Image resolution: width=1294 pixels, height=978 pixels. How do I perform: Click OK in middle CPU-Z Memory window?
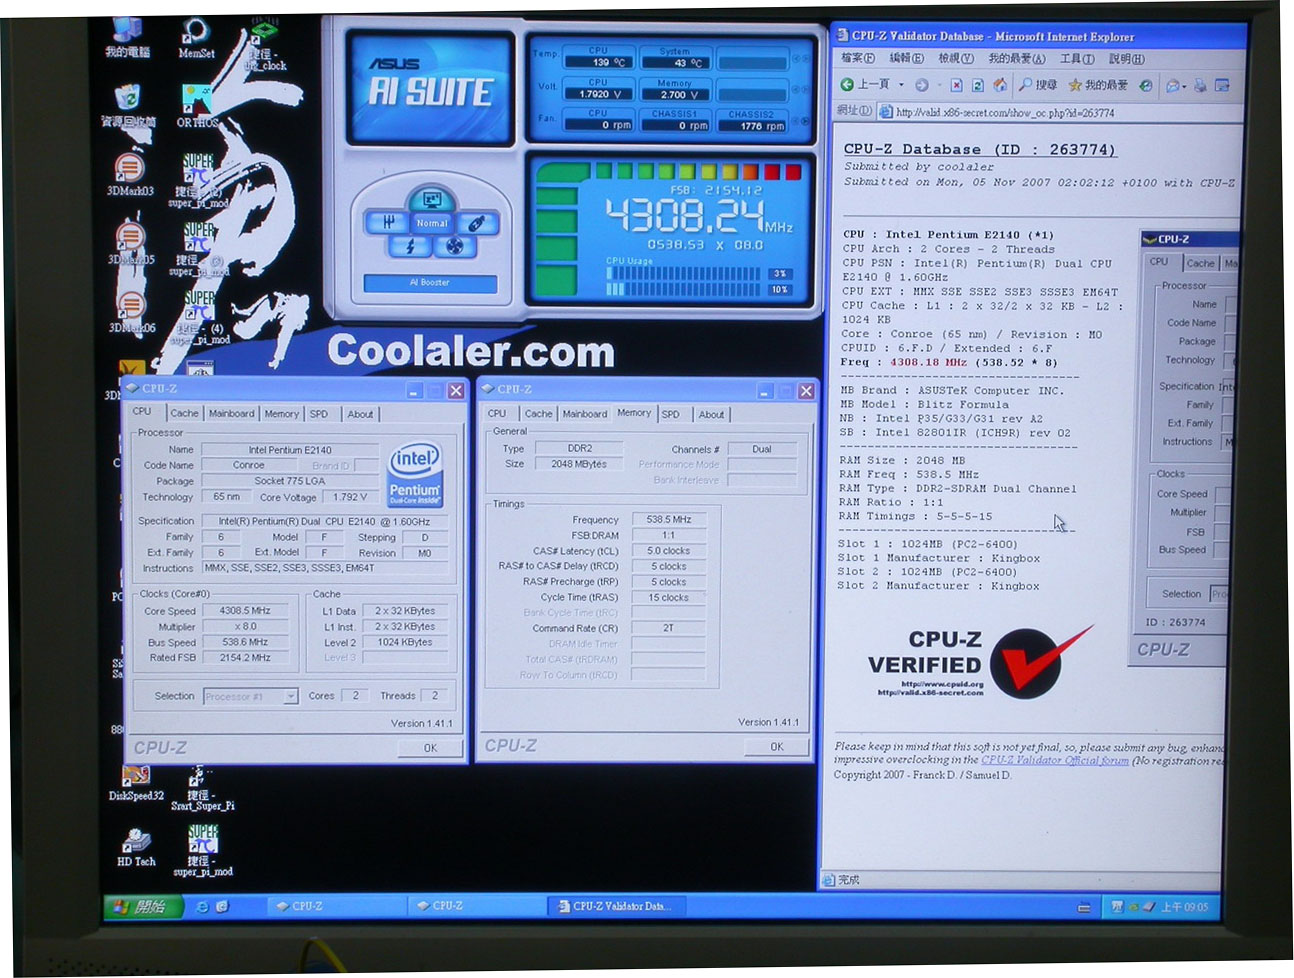(776, 746)
